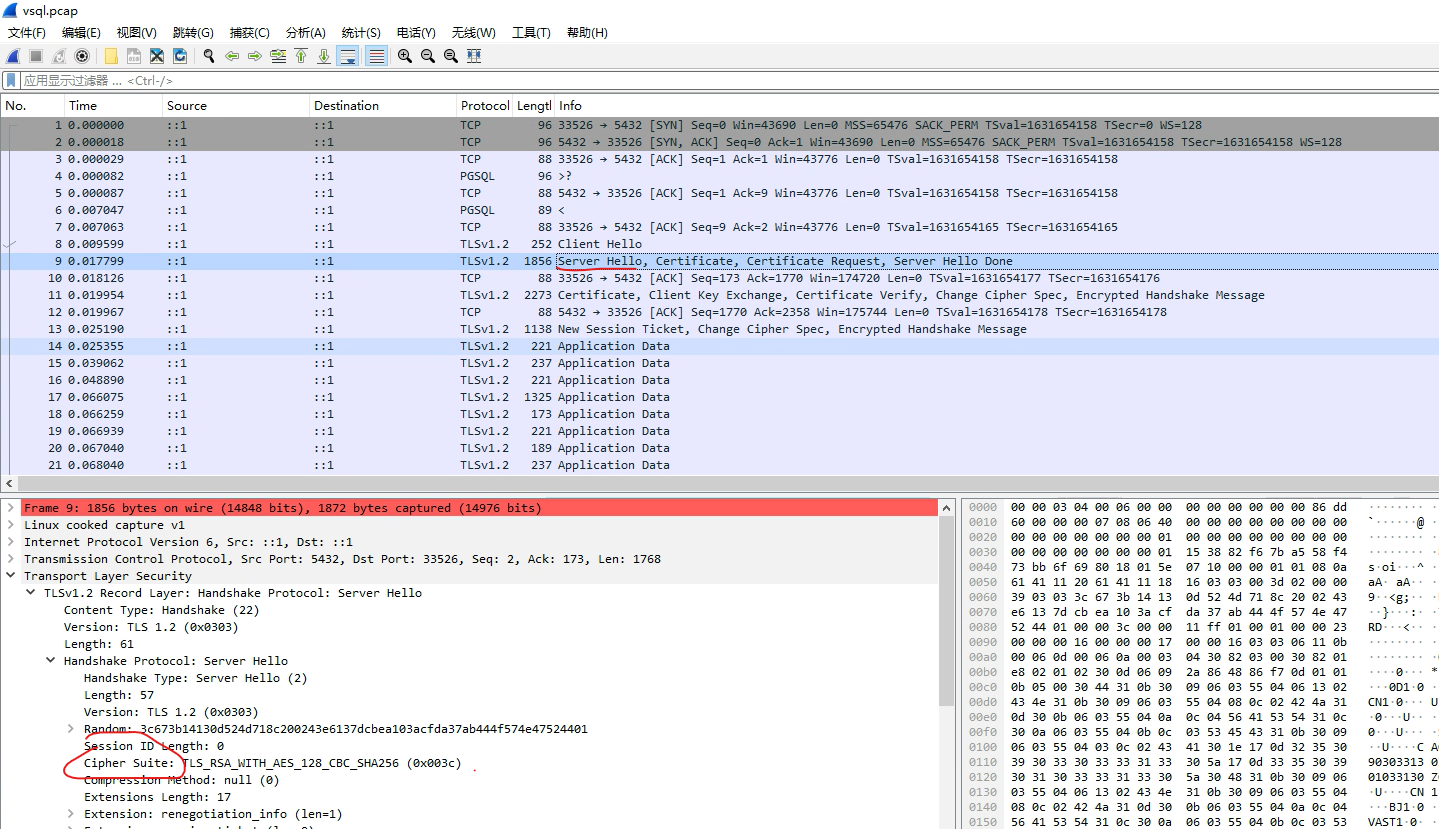Sort packets by the Info column header
This screenshot has height=829, width=1439.
996,105
